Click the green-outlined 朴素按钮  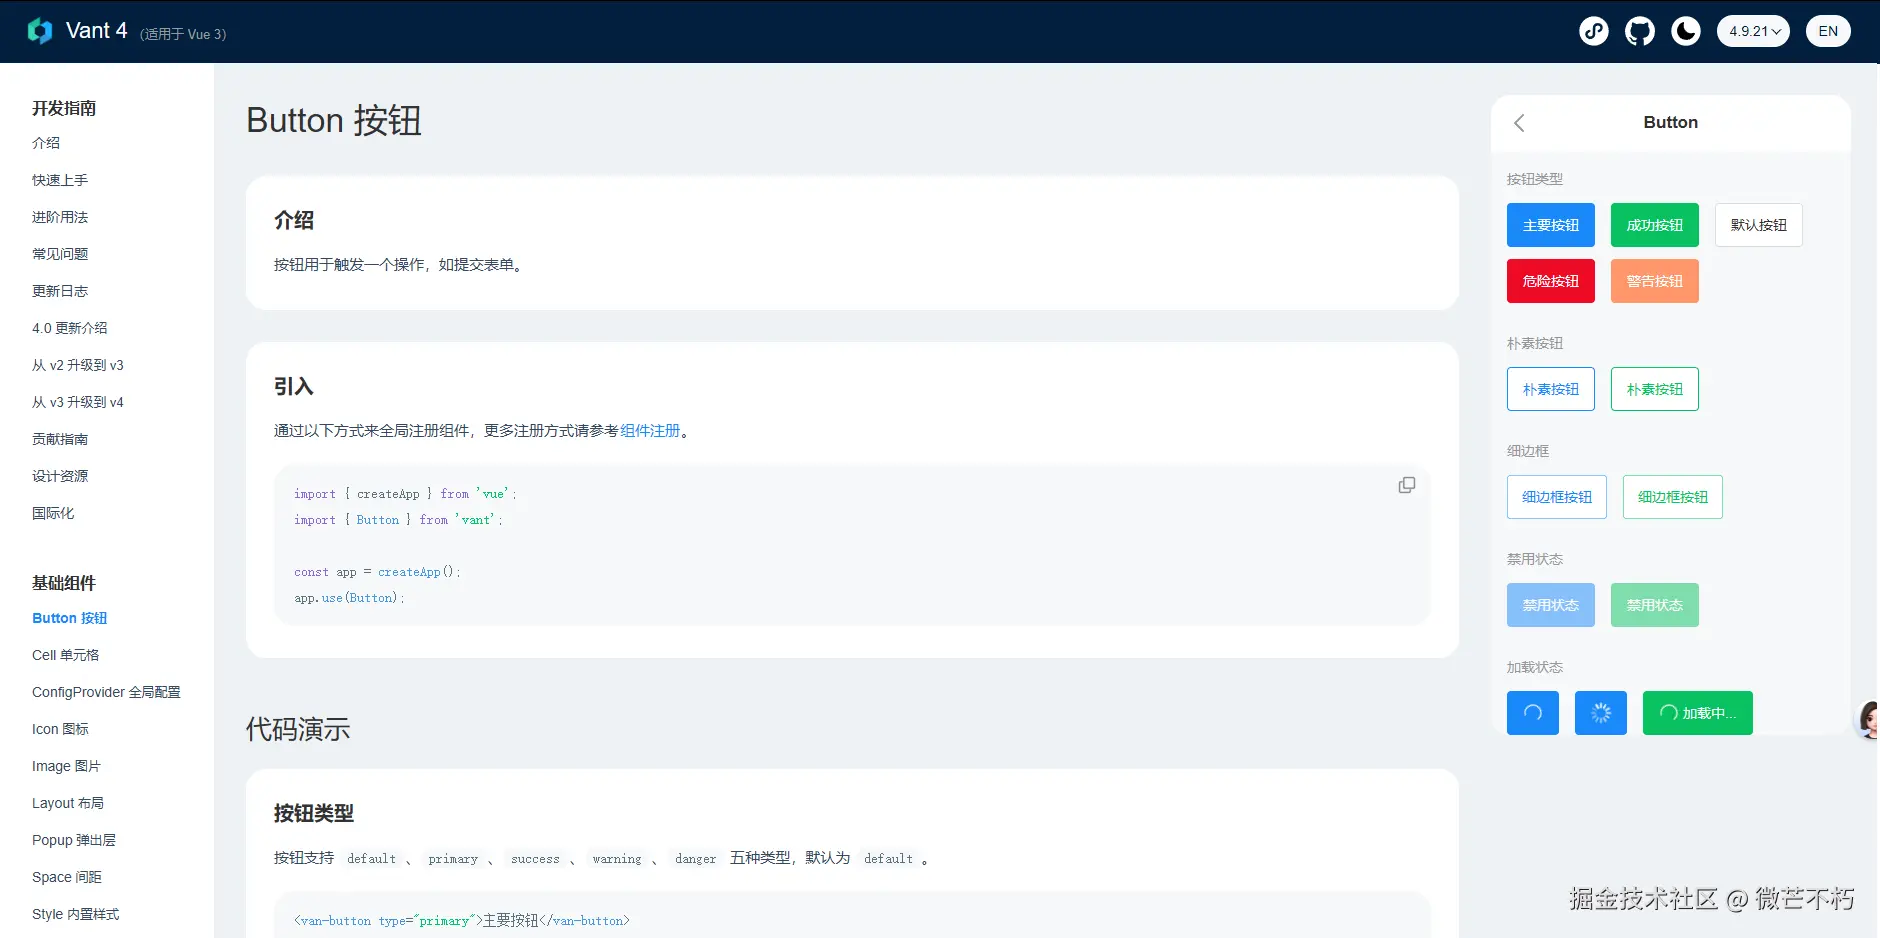click(1655, 389)
